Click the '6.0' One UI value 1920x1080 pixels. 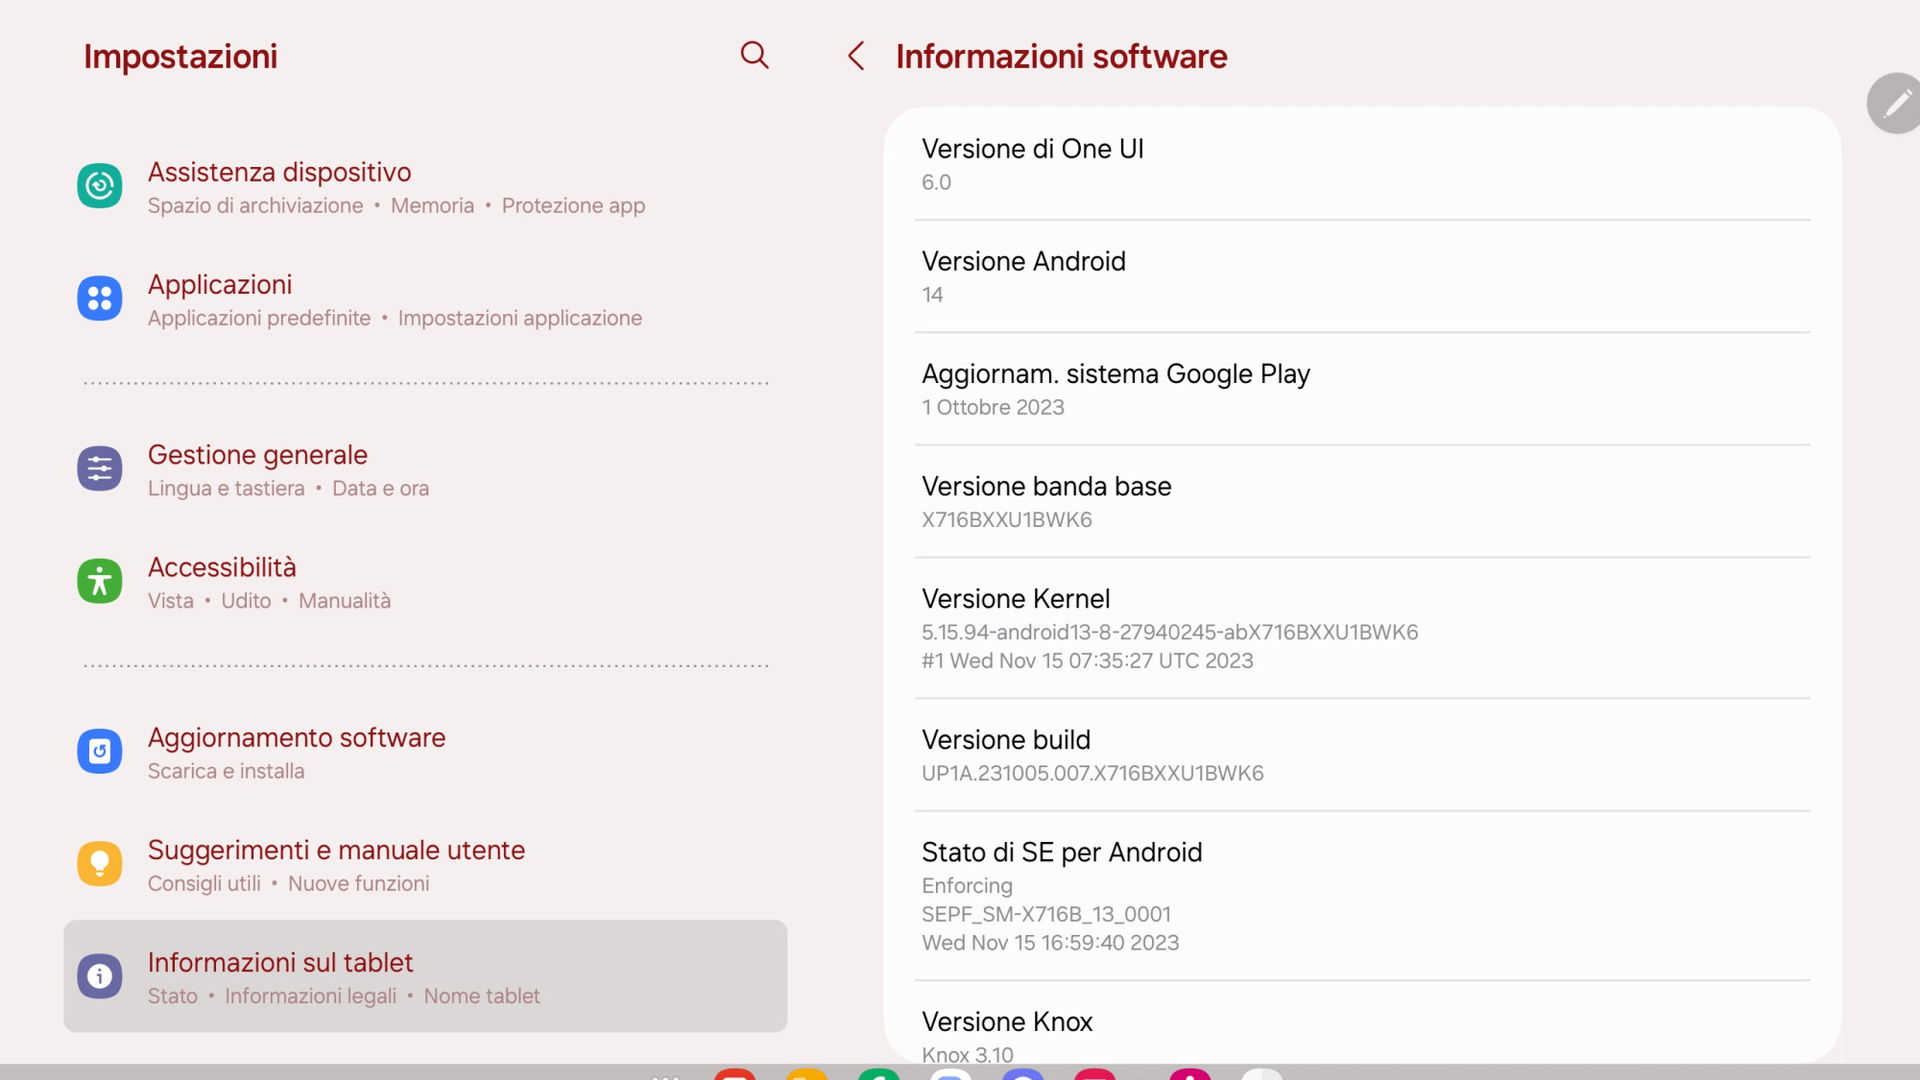936,183
